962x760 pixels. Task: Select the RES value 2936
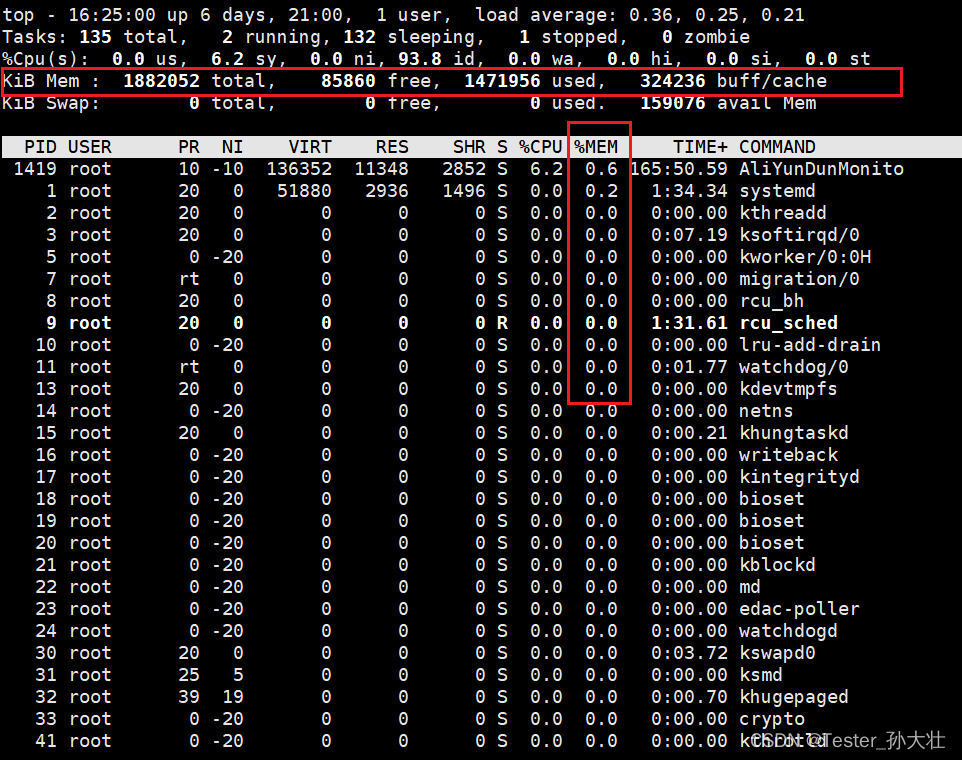pyautogui.click(x=387, y=191)
